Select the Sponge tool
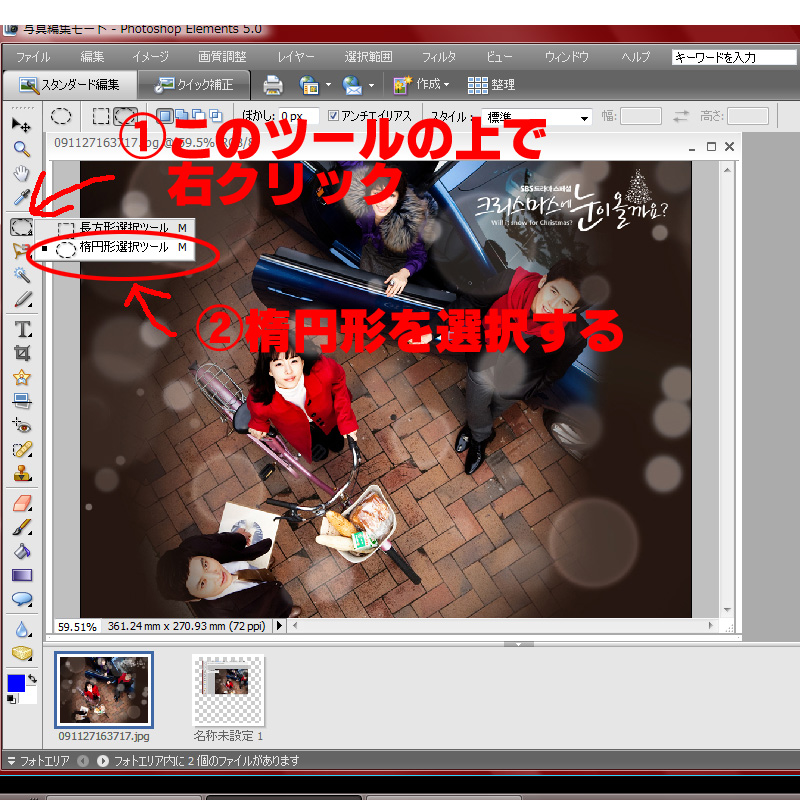 pyautogui.click(x=22, y=653)
